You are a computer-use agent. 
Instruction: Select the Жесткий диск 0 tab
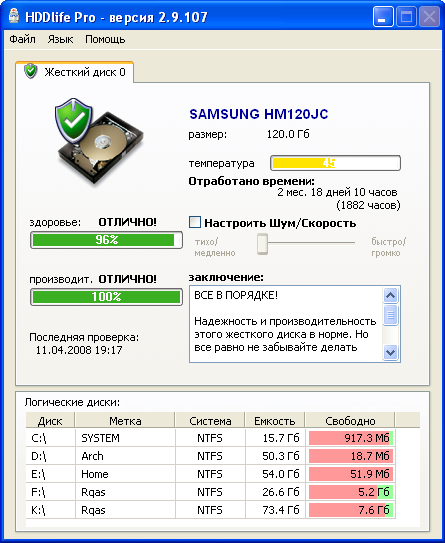tap(74, 72)
